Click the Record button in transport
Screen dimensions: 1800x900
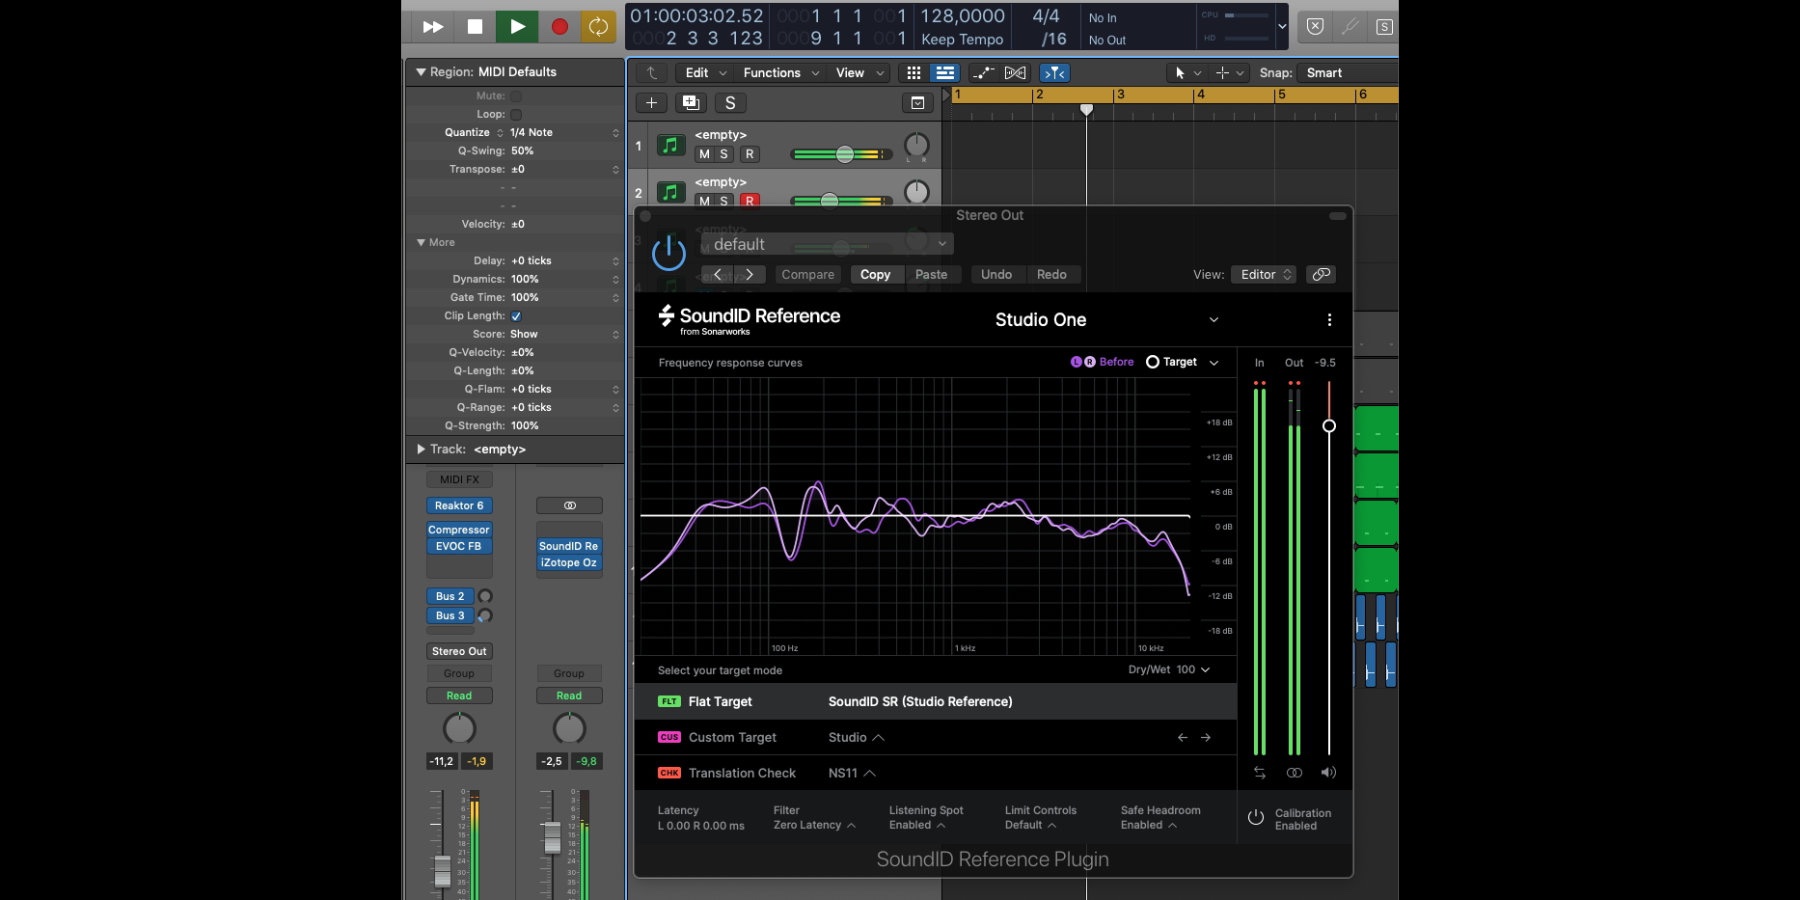[559, 27]
